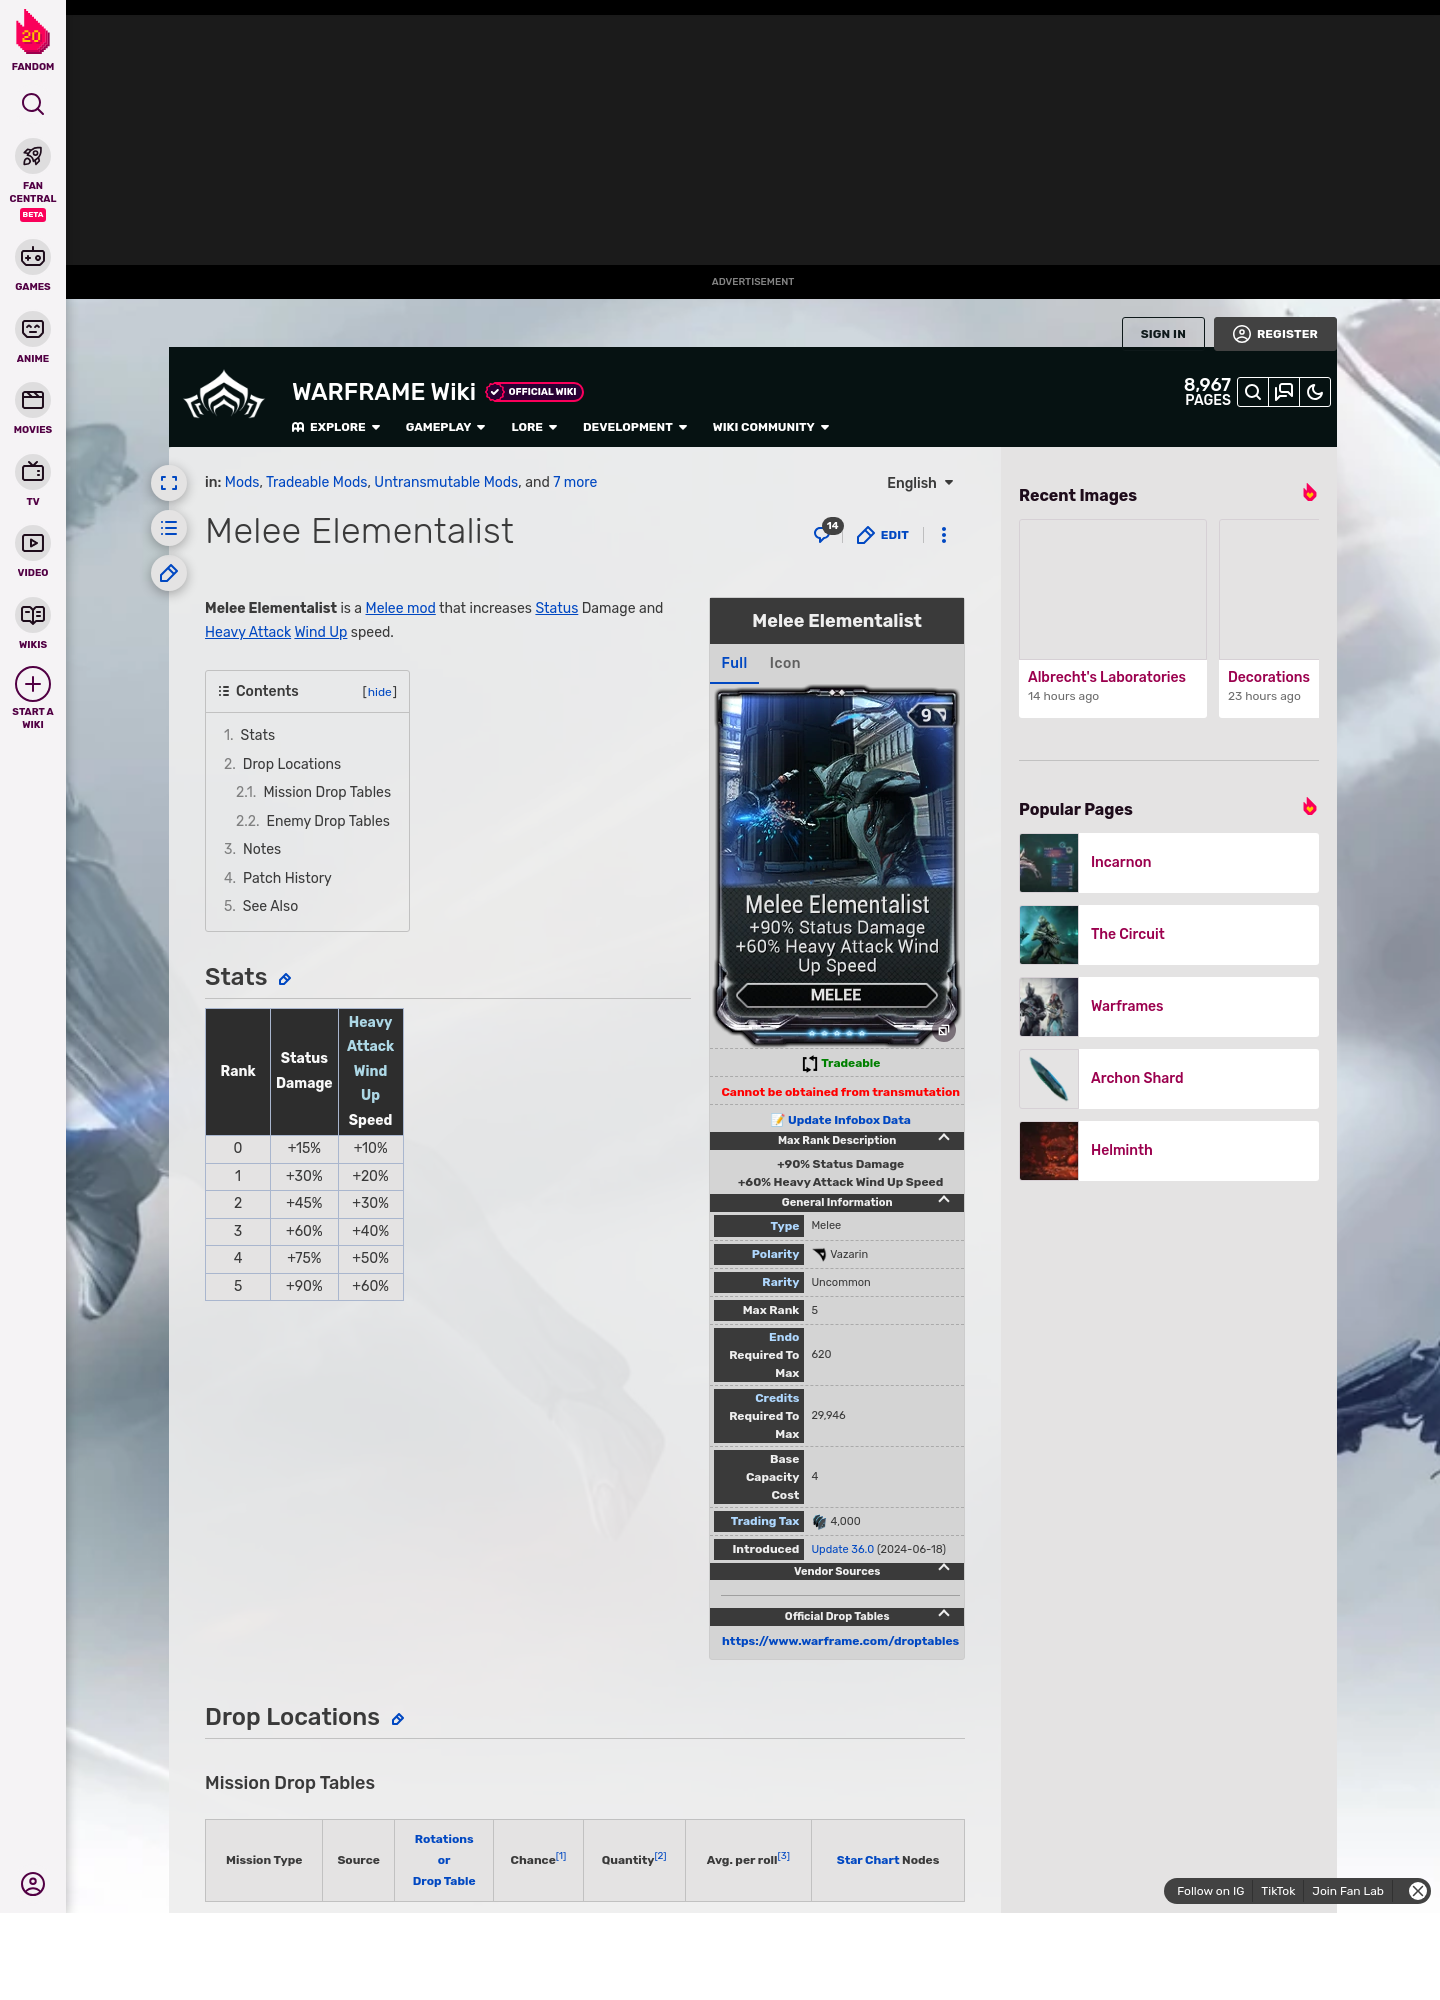
Task: Close the Follow on IG social bar
Action: click(1417, 1891)
